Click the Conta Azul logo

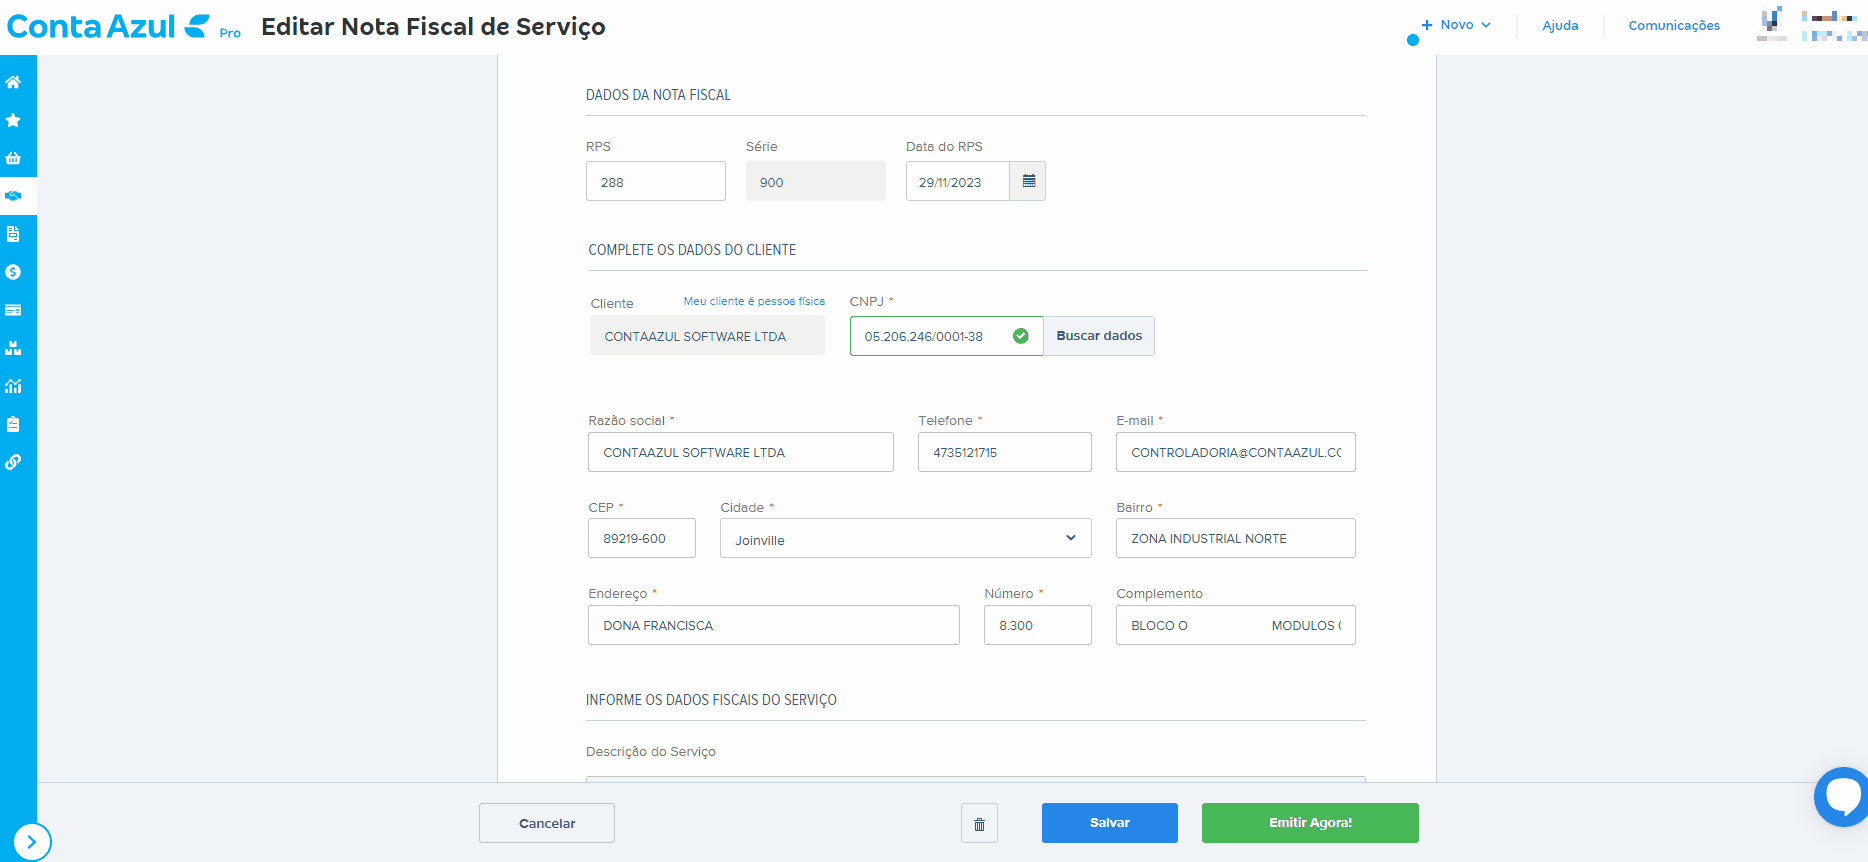[108, 26]
